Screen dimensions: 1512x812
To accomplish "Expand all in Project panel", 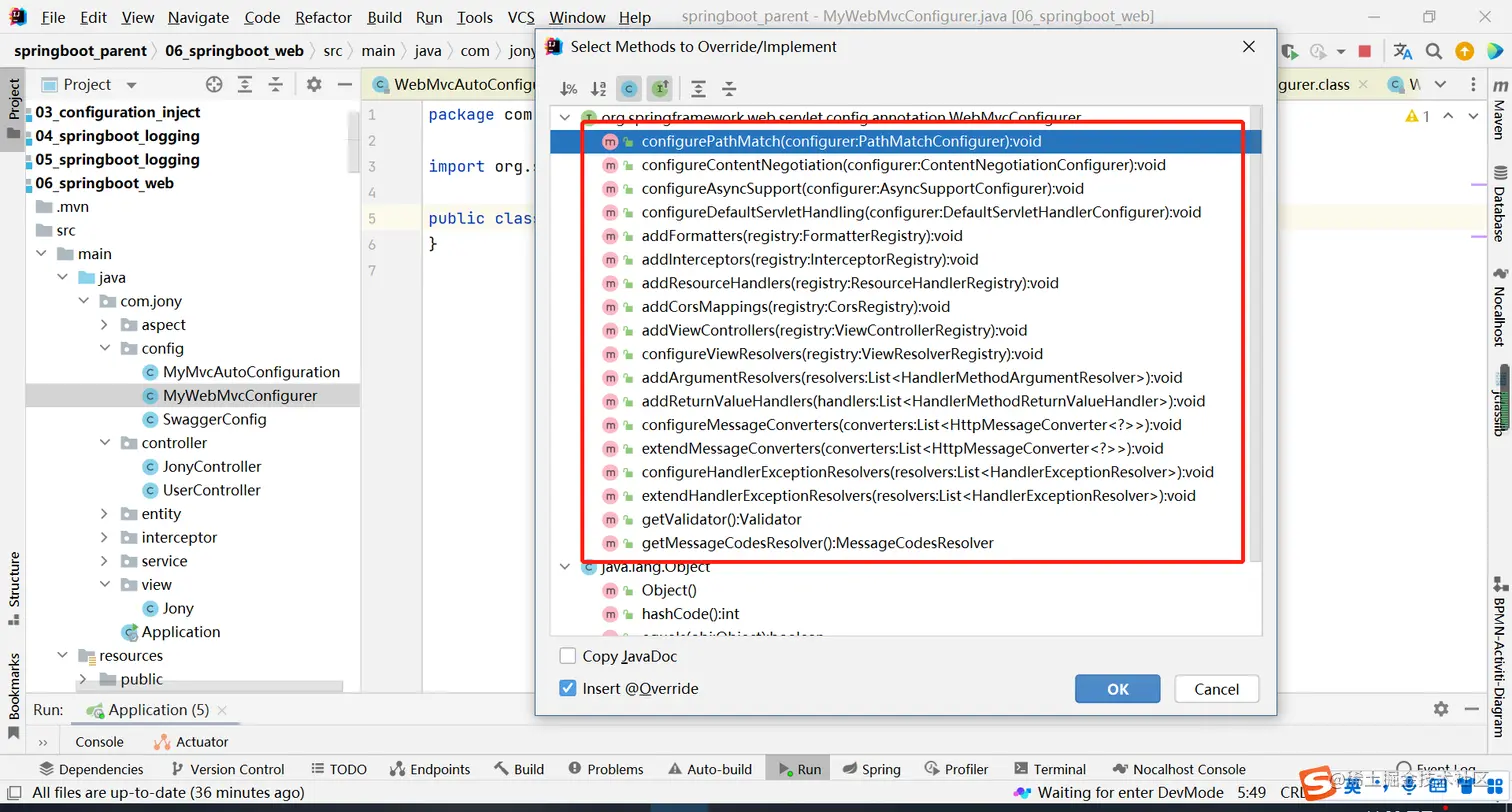I will pyautogui.click(x=245, y=85).
